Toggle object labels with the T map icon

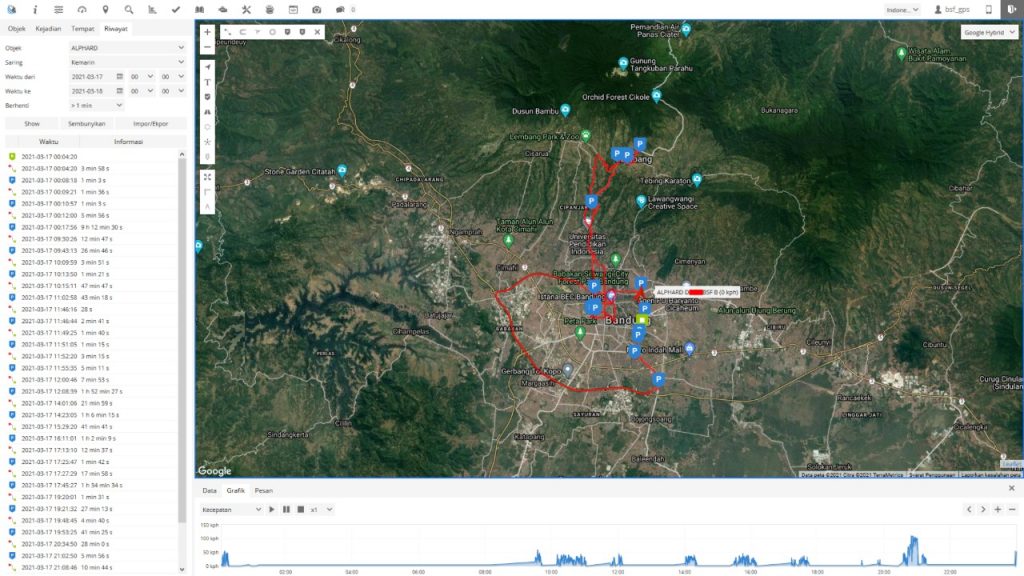[207, 82]
